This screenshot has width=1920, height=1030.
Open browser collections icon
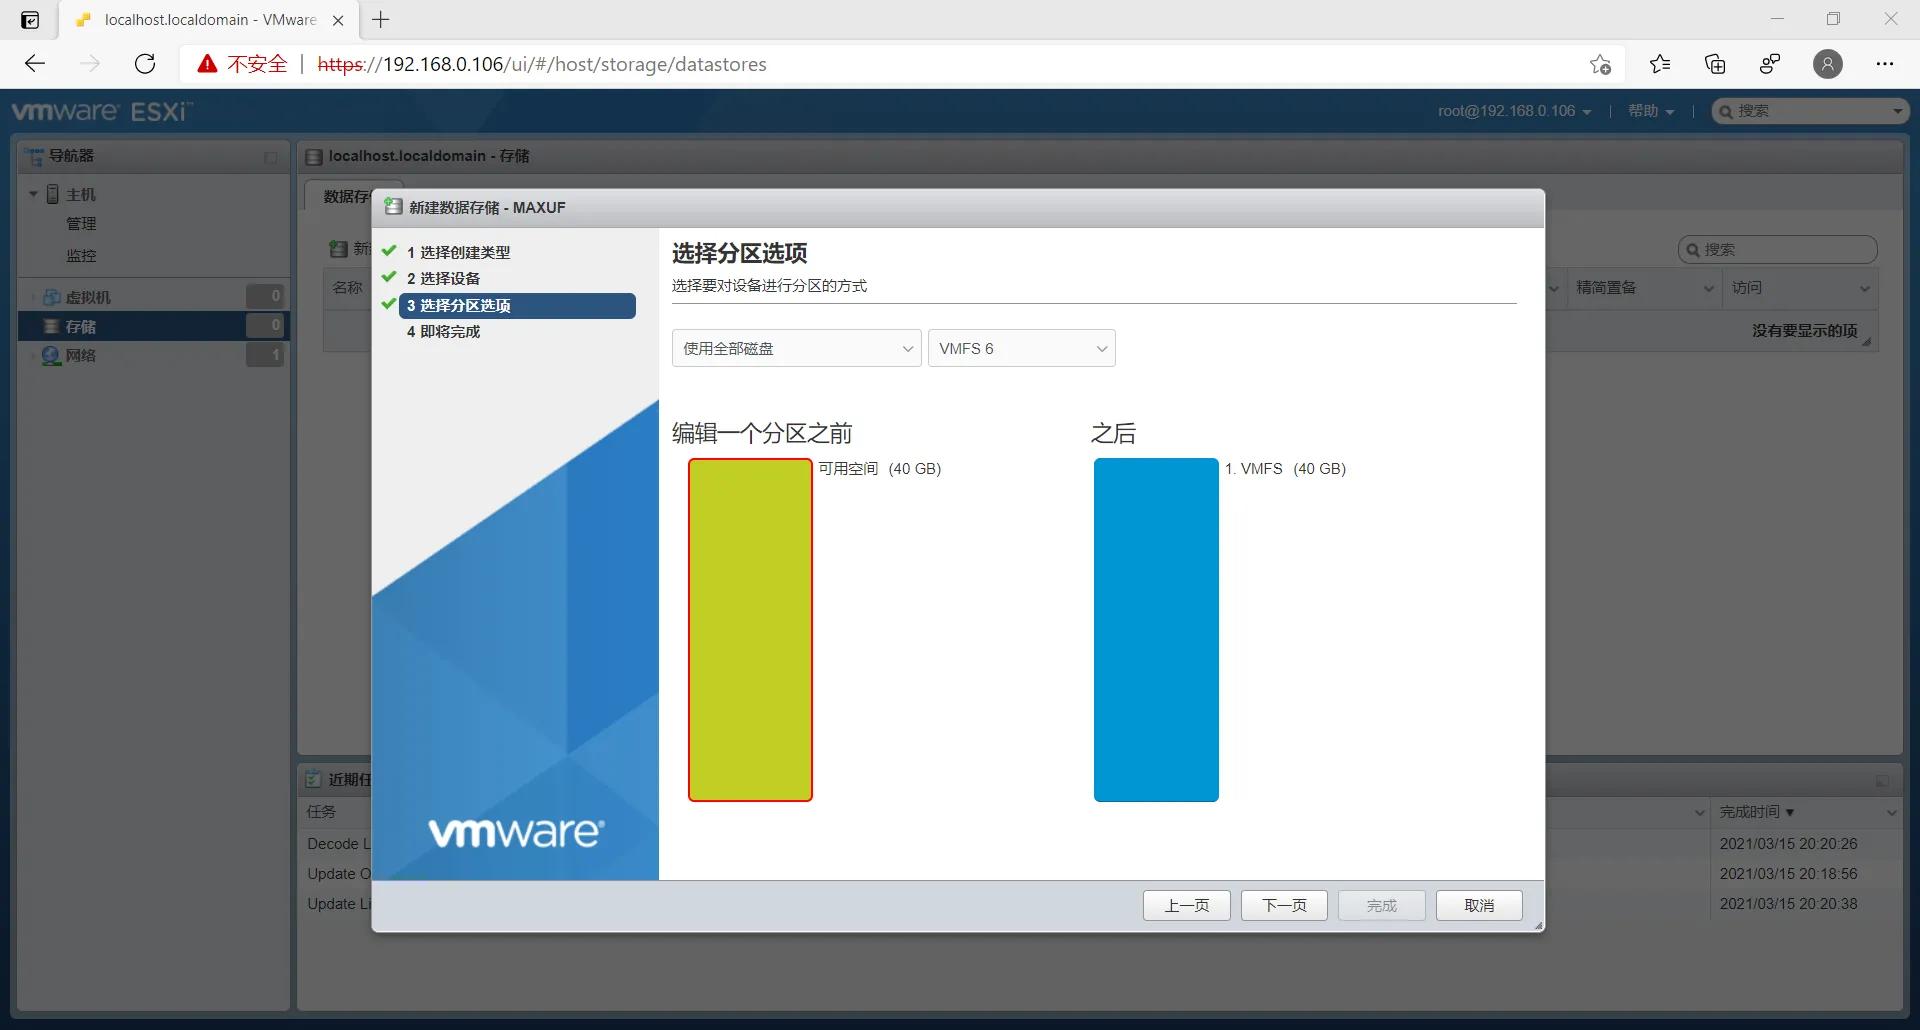click(x=1715, y=64)
